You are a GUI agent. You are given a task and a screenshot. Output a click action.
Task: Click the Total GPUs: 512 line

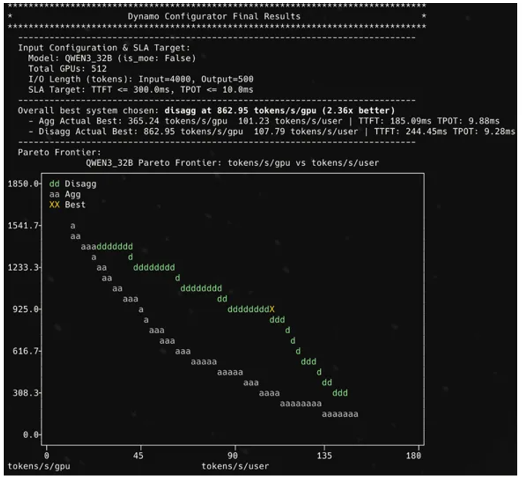tap(67, 69)
